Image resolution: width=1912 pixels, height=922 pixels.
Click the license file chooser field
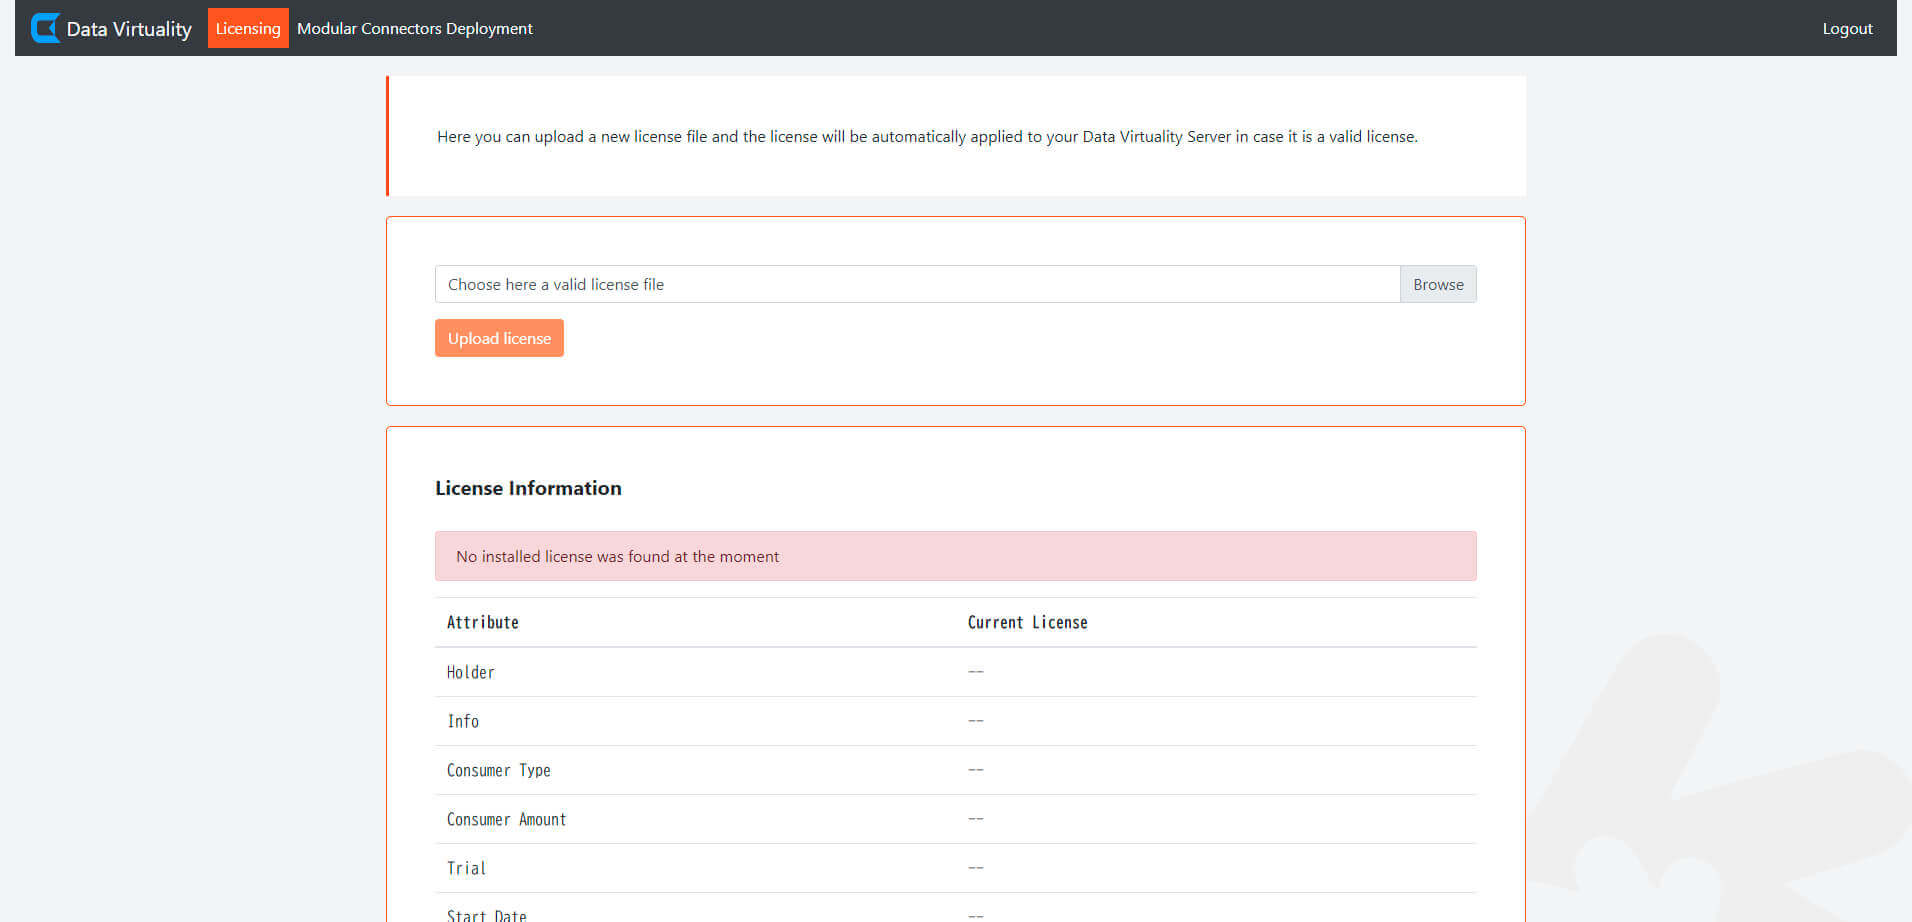tap(917, 284)
